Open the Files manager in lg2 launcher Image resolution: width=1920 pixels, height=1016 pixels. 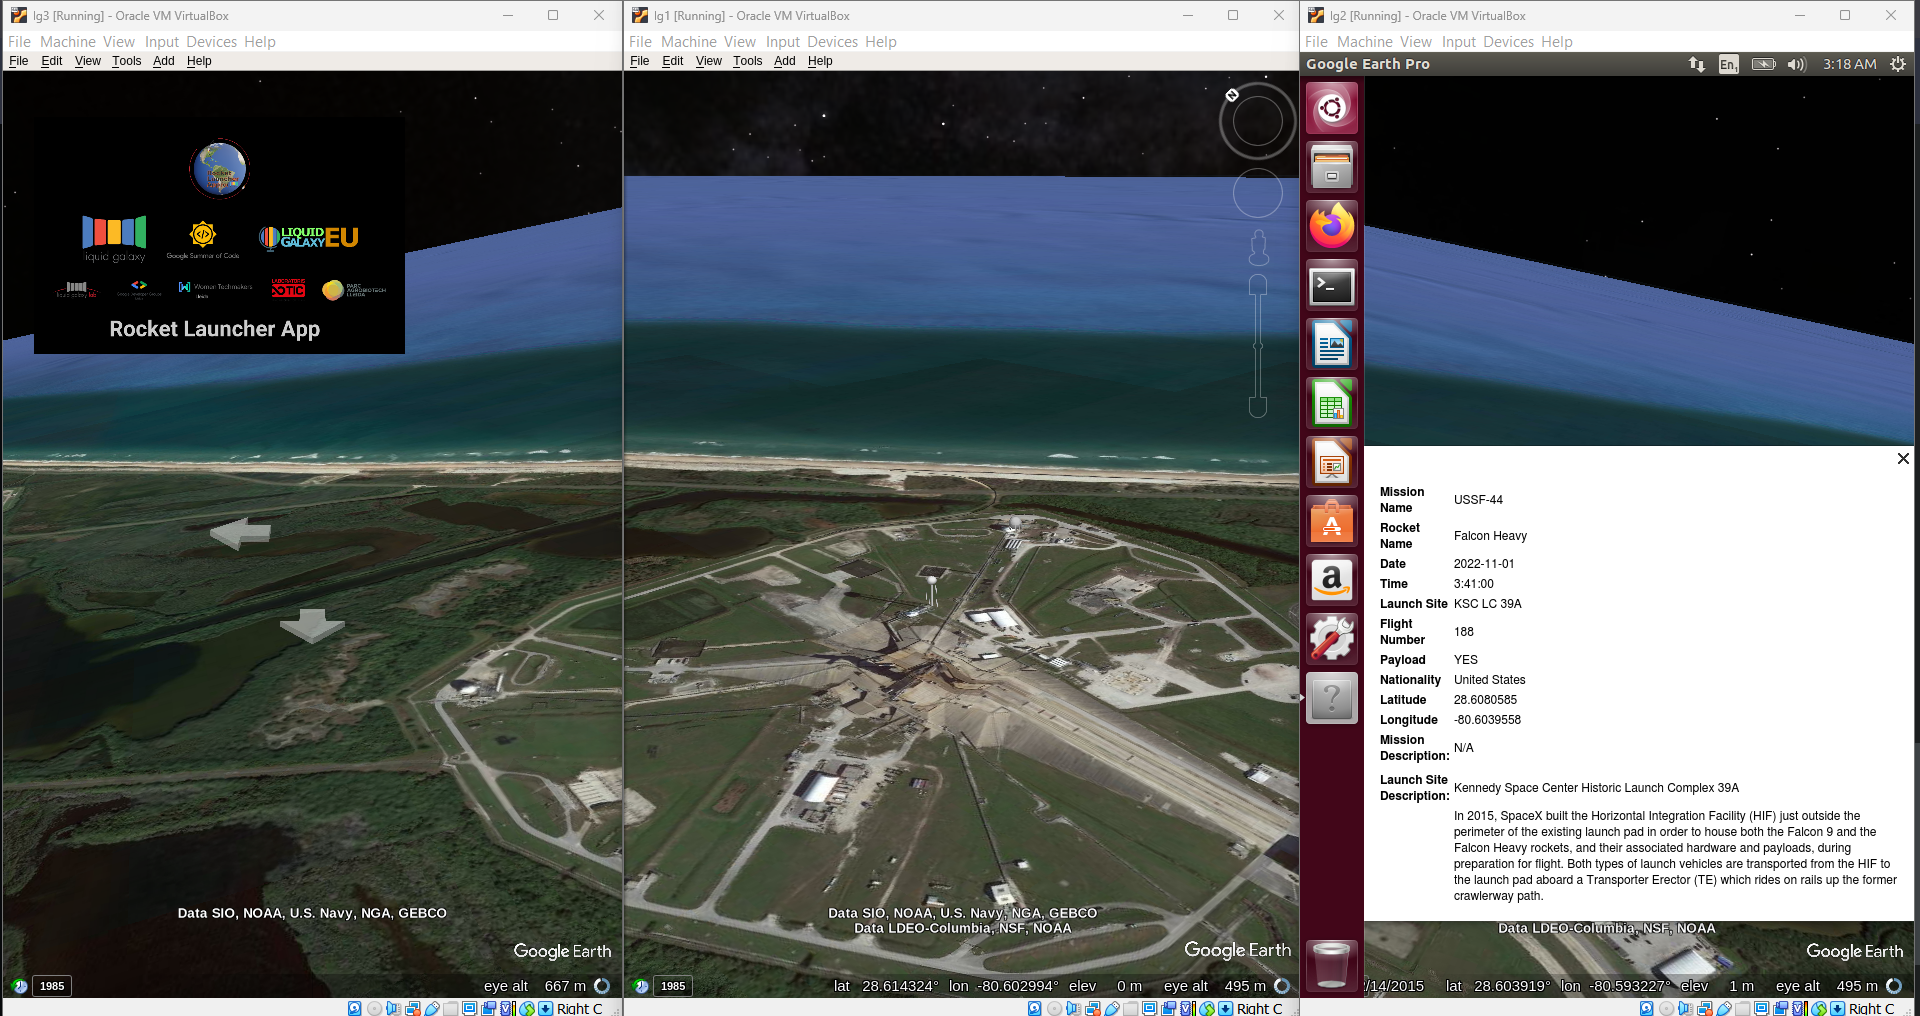click(1332, 167)
